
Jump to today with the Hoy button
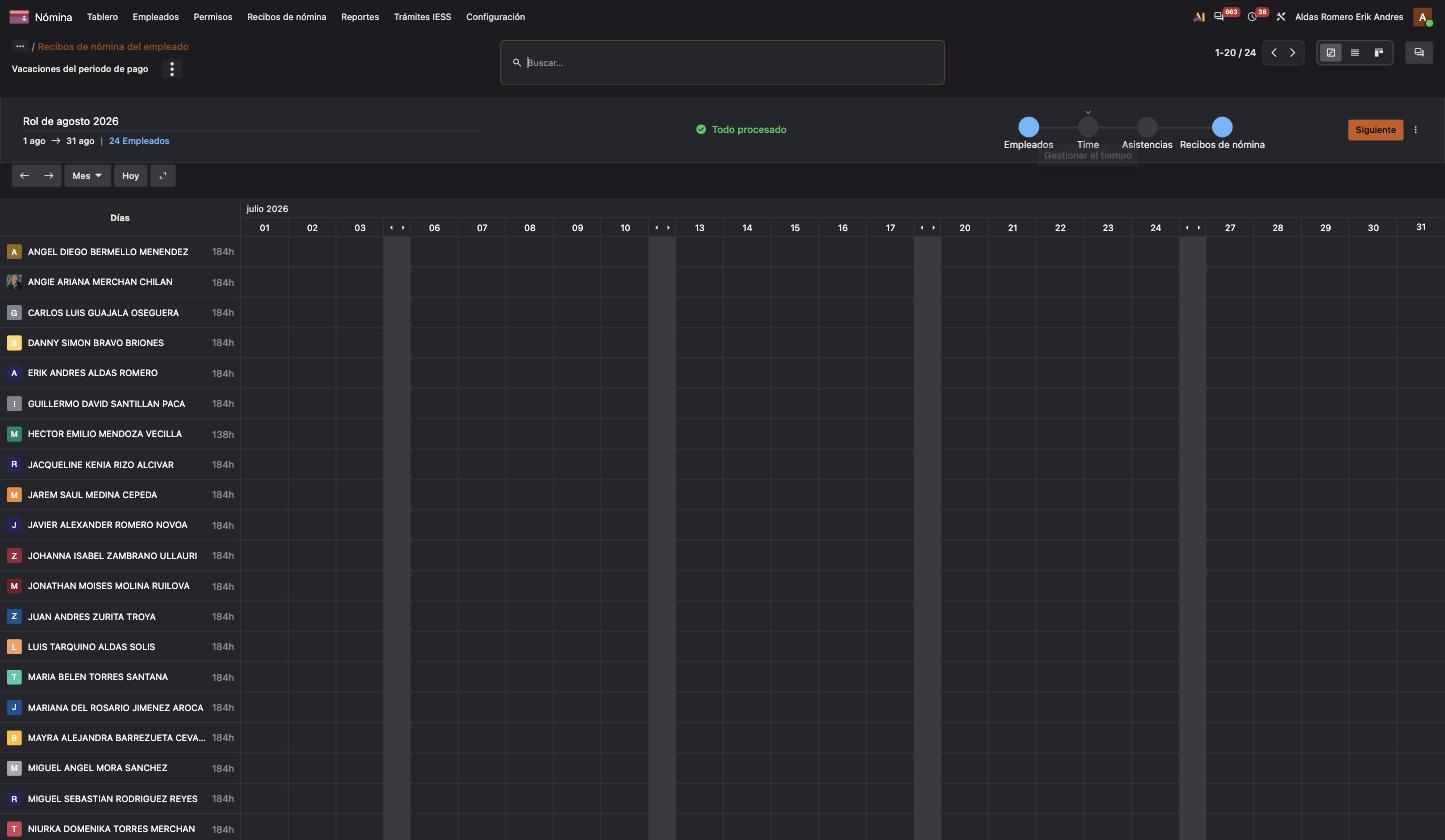click(x=130, y=176)
